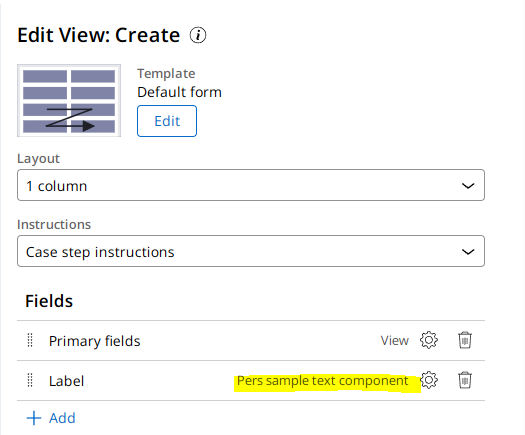The width and height of the screenshot is (525, 435).
Task: Delete the Label field via trash icon
Action: [x=465, y=380]
